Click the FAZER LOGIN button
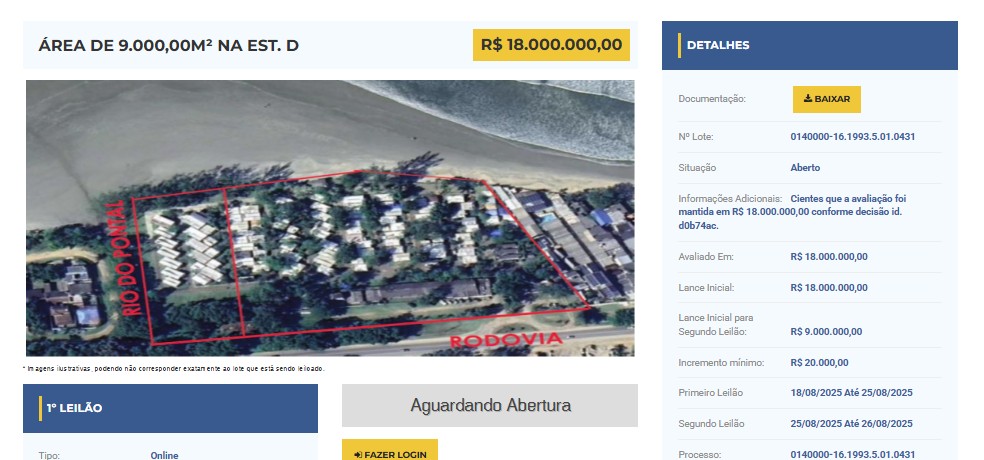Screen dimensions: 984x460 [x=390, y=450]
